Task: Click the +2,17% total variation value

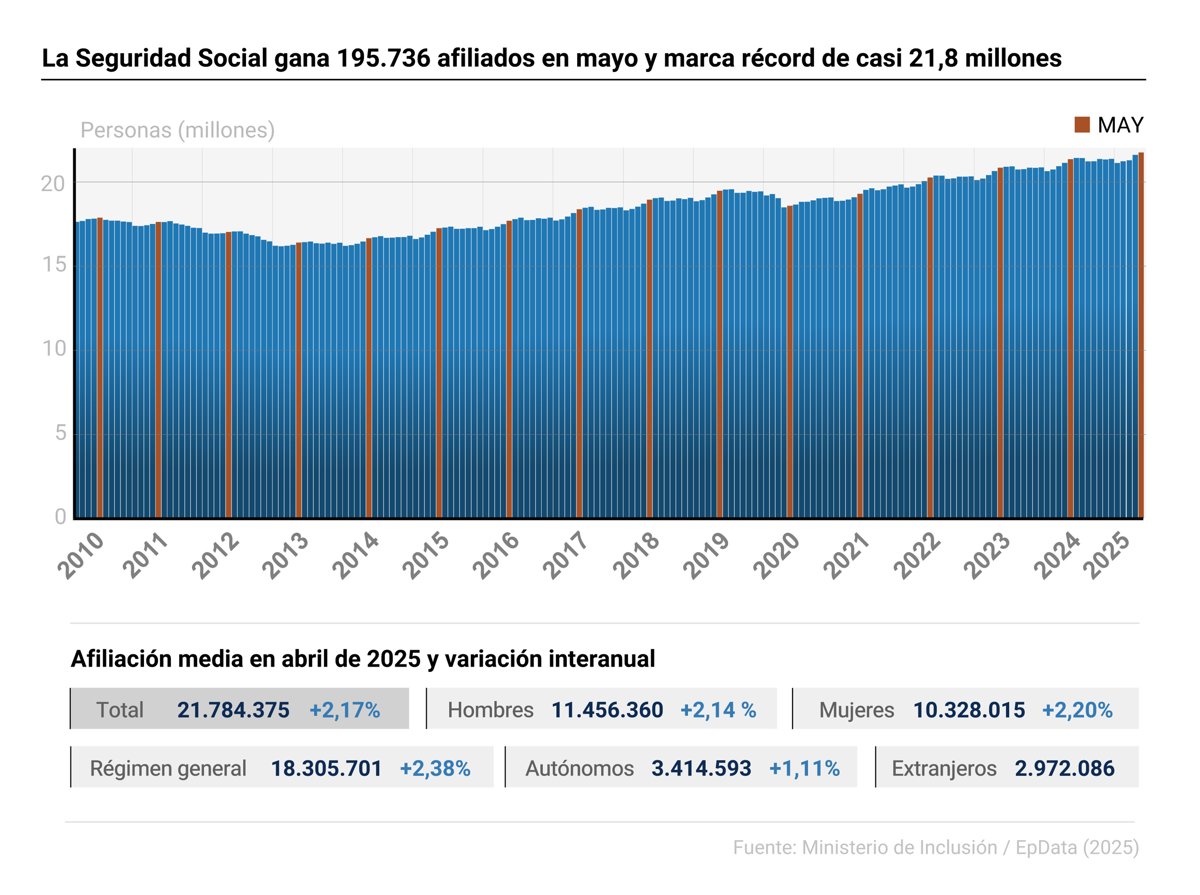Action: point(344,710)
